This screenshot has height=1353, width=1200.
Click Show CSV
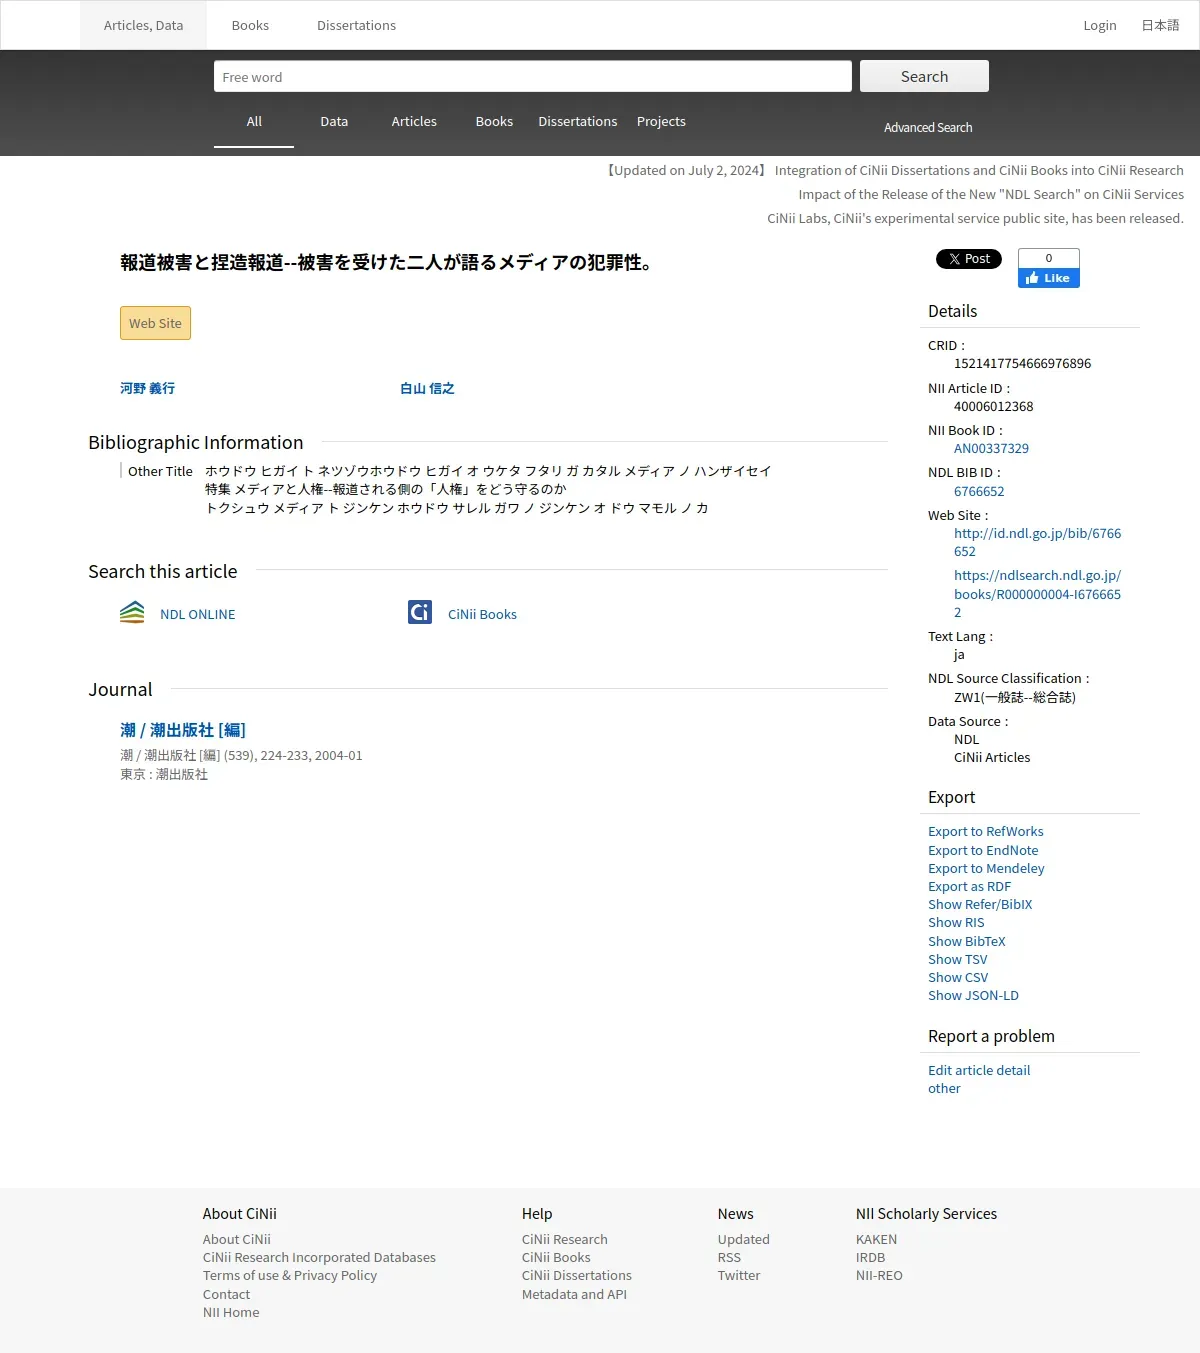coord(958,977)
